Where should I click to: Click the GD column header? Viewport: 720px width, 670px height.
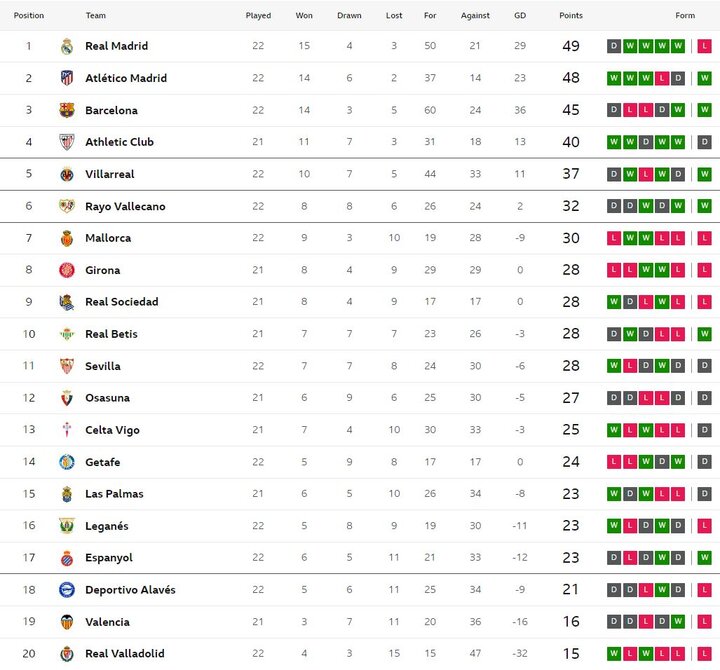[520, 16]
